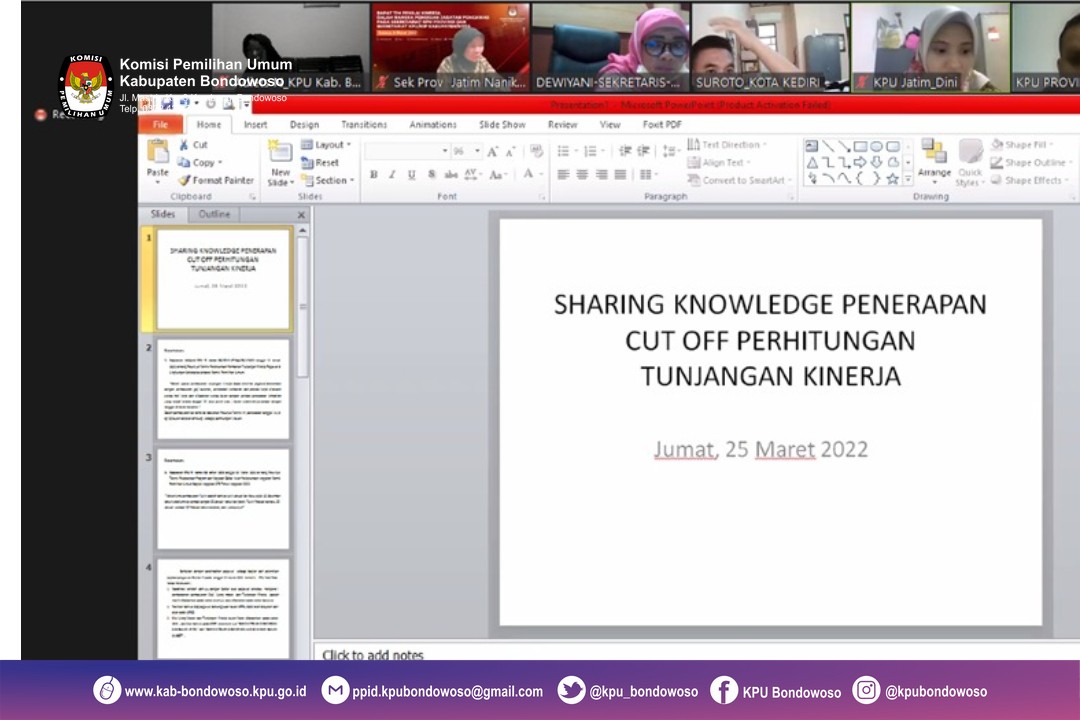Toggle Underline formatting

pos(410,175)
